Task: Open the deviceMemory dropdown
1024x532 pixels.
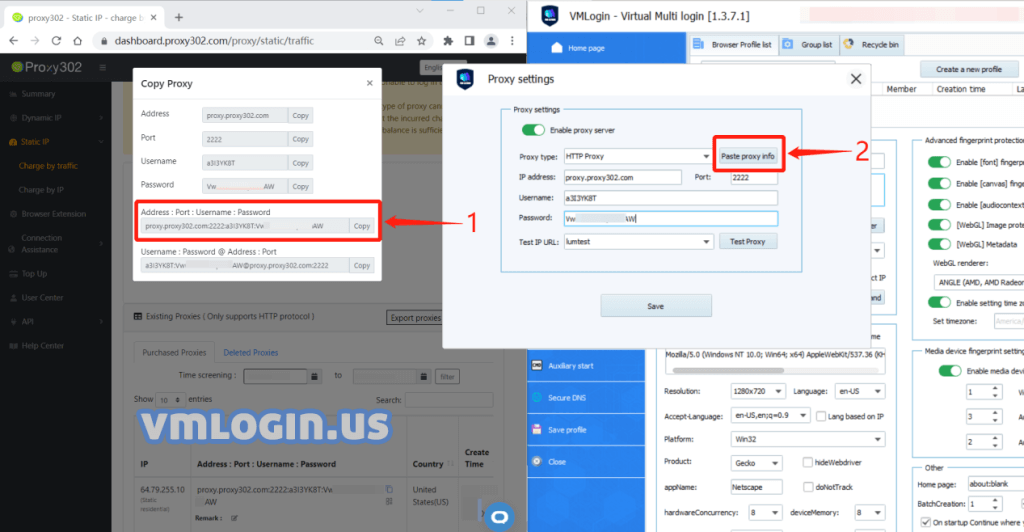Action: pyautogui.click(x=869, y=512)
